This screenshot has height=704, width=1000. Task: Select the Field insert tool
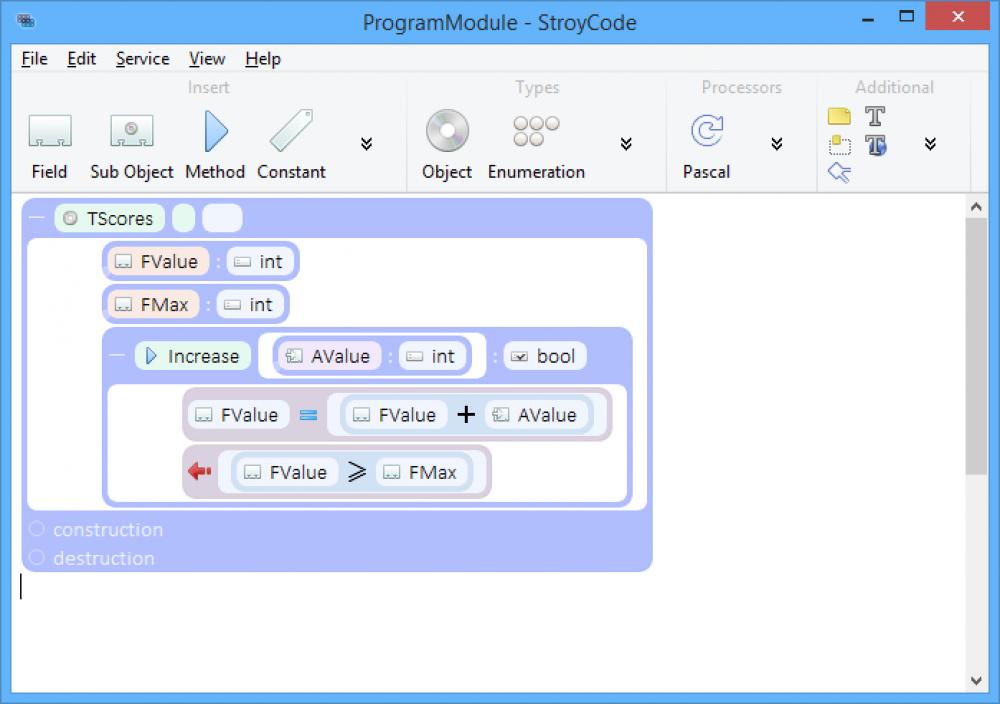coord(49,140)
